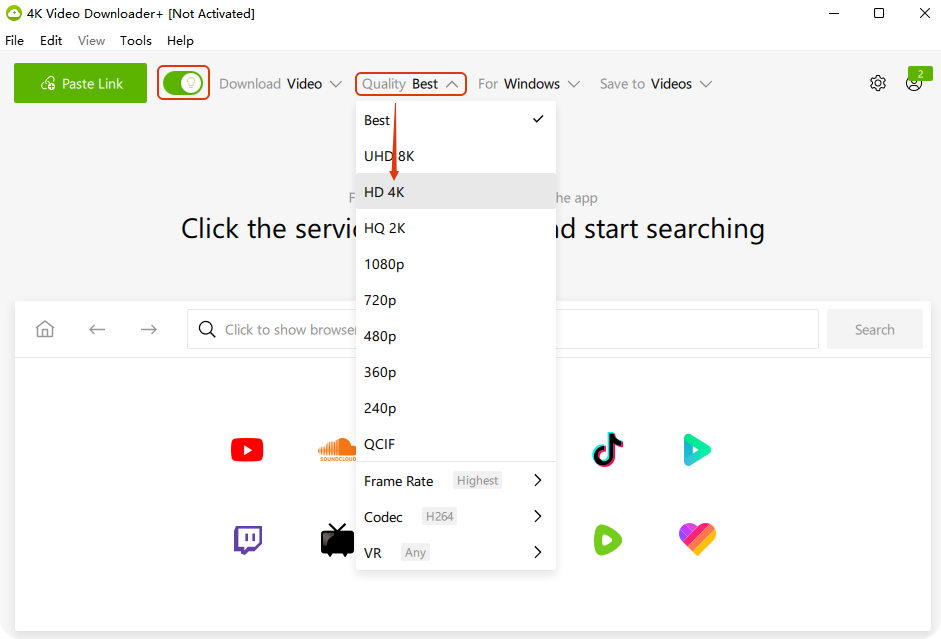Open the YouTube service icon
The height and width of the screenshot is (639, 941).
tap(246, 450)
